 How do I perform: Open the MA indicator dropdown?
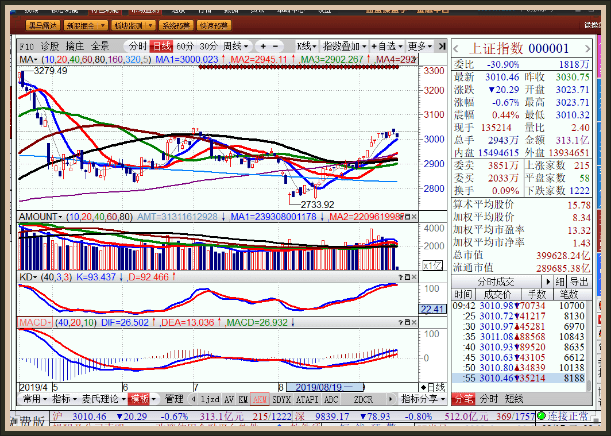point(28,60)
